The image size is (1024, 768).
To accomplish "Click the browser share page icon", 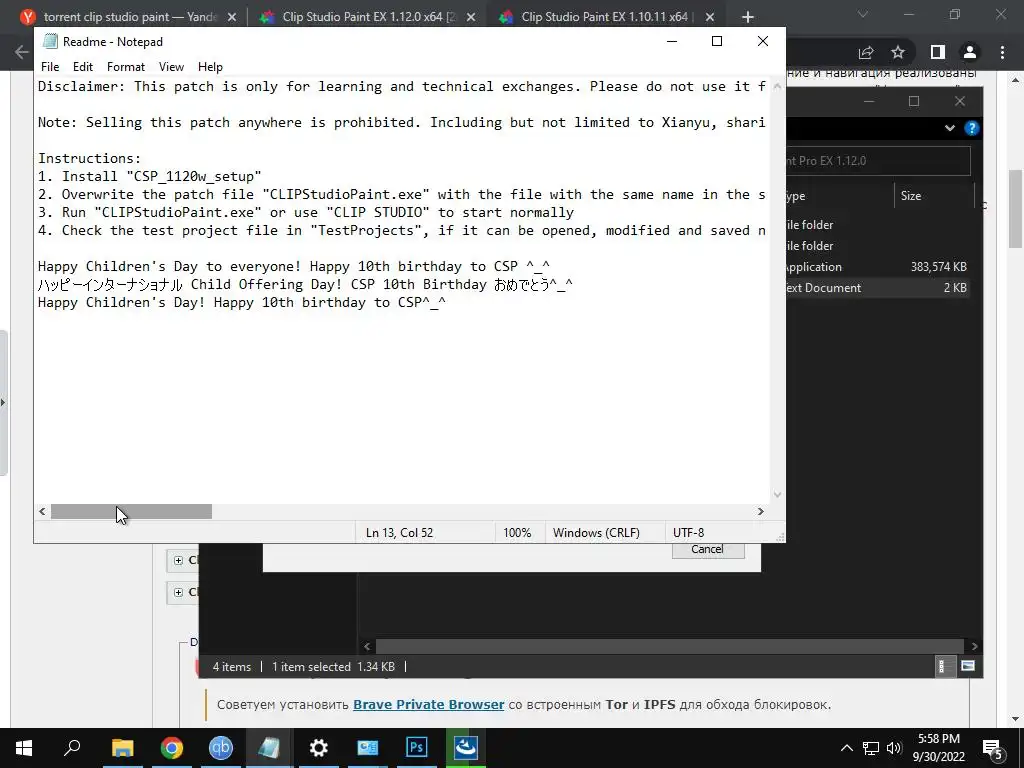I will pyautogui.click(x=866, y=52).
